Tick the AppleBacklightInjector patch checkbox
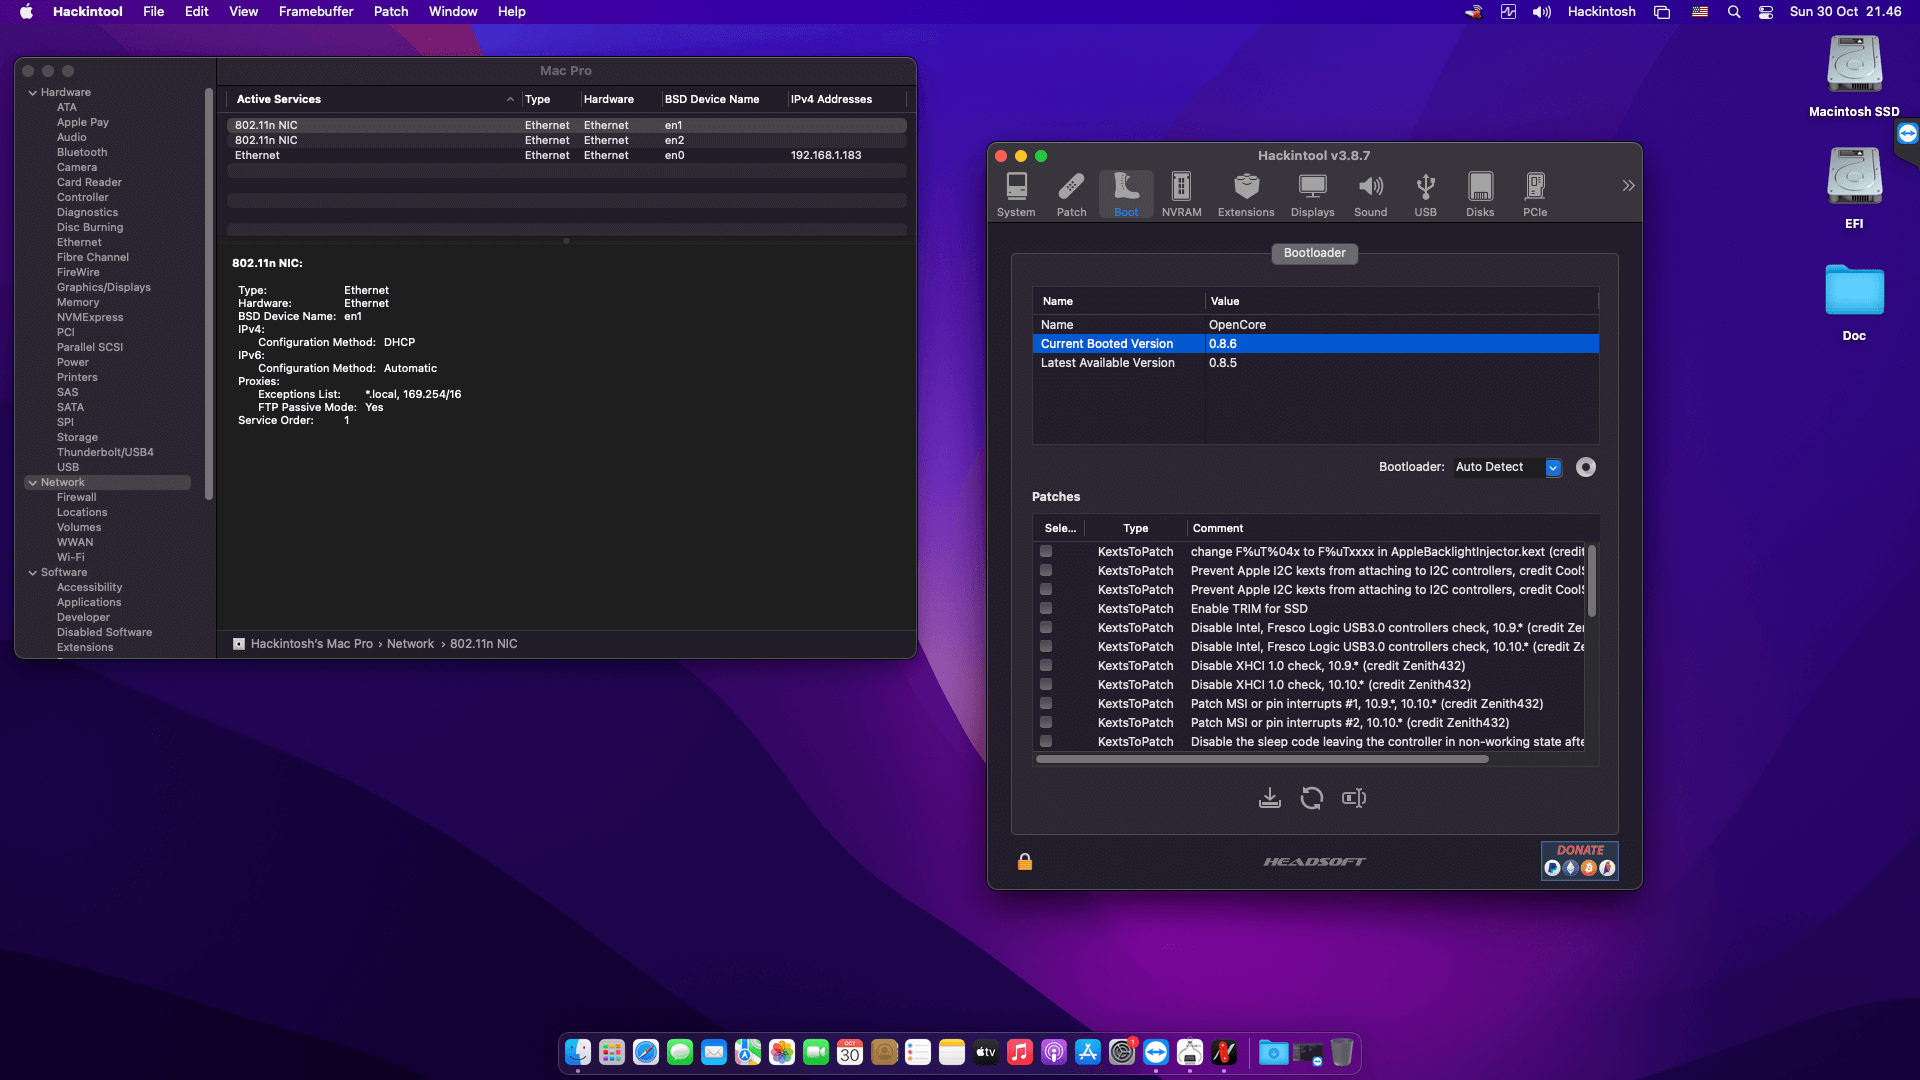Image resolution: width=1920 pixels, height=1080 pixels. tap(1046, 551)
